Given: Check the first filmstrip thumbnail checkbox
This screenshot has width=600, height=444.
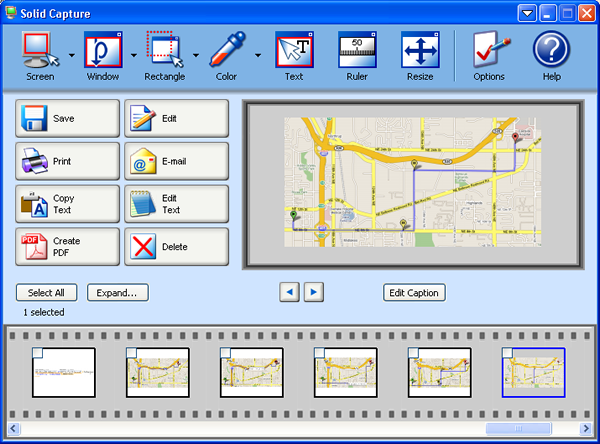Looking at the screenshot, I should click(x=38, y=353).
